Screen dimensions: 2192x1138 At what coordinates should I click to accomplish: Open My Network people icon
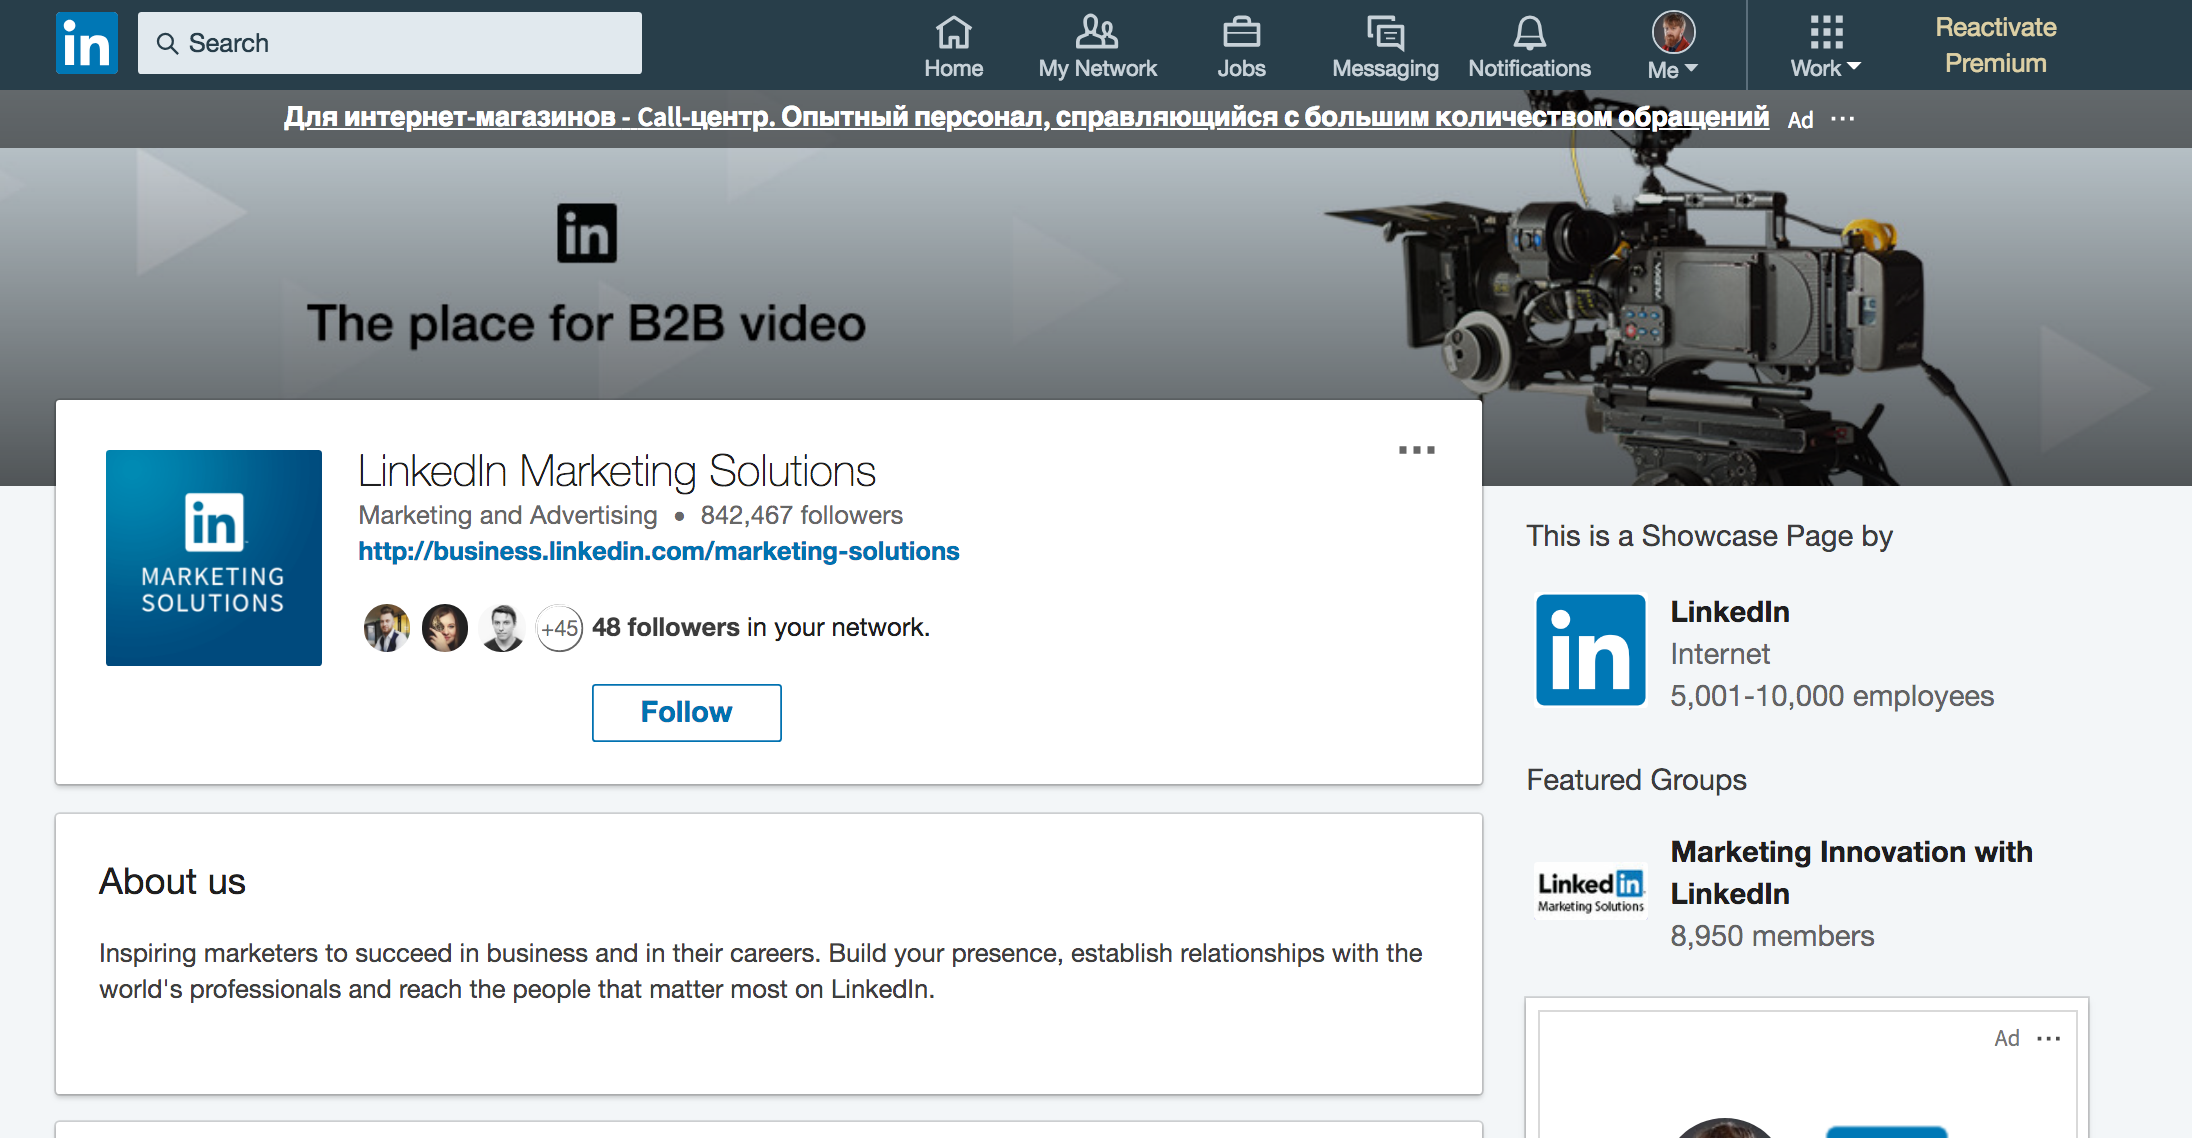click(1097, 32)
